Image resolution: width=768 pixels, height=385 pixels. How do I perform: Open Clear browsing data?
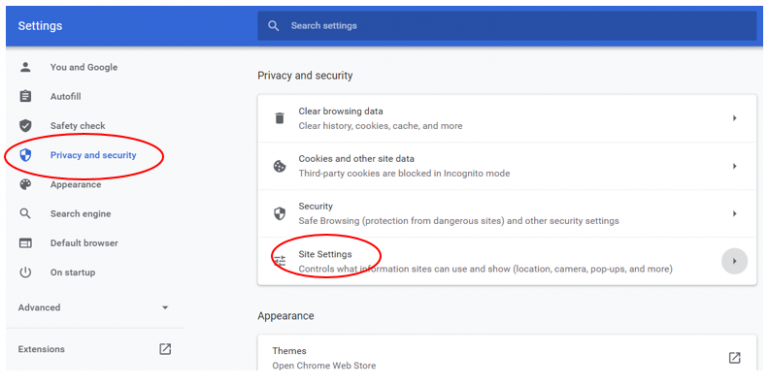(507, 118)
